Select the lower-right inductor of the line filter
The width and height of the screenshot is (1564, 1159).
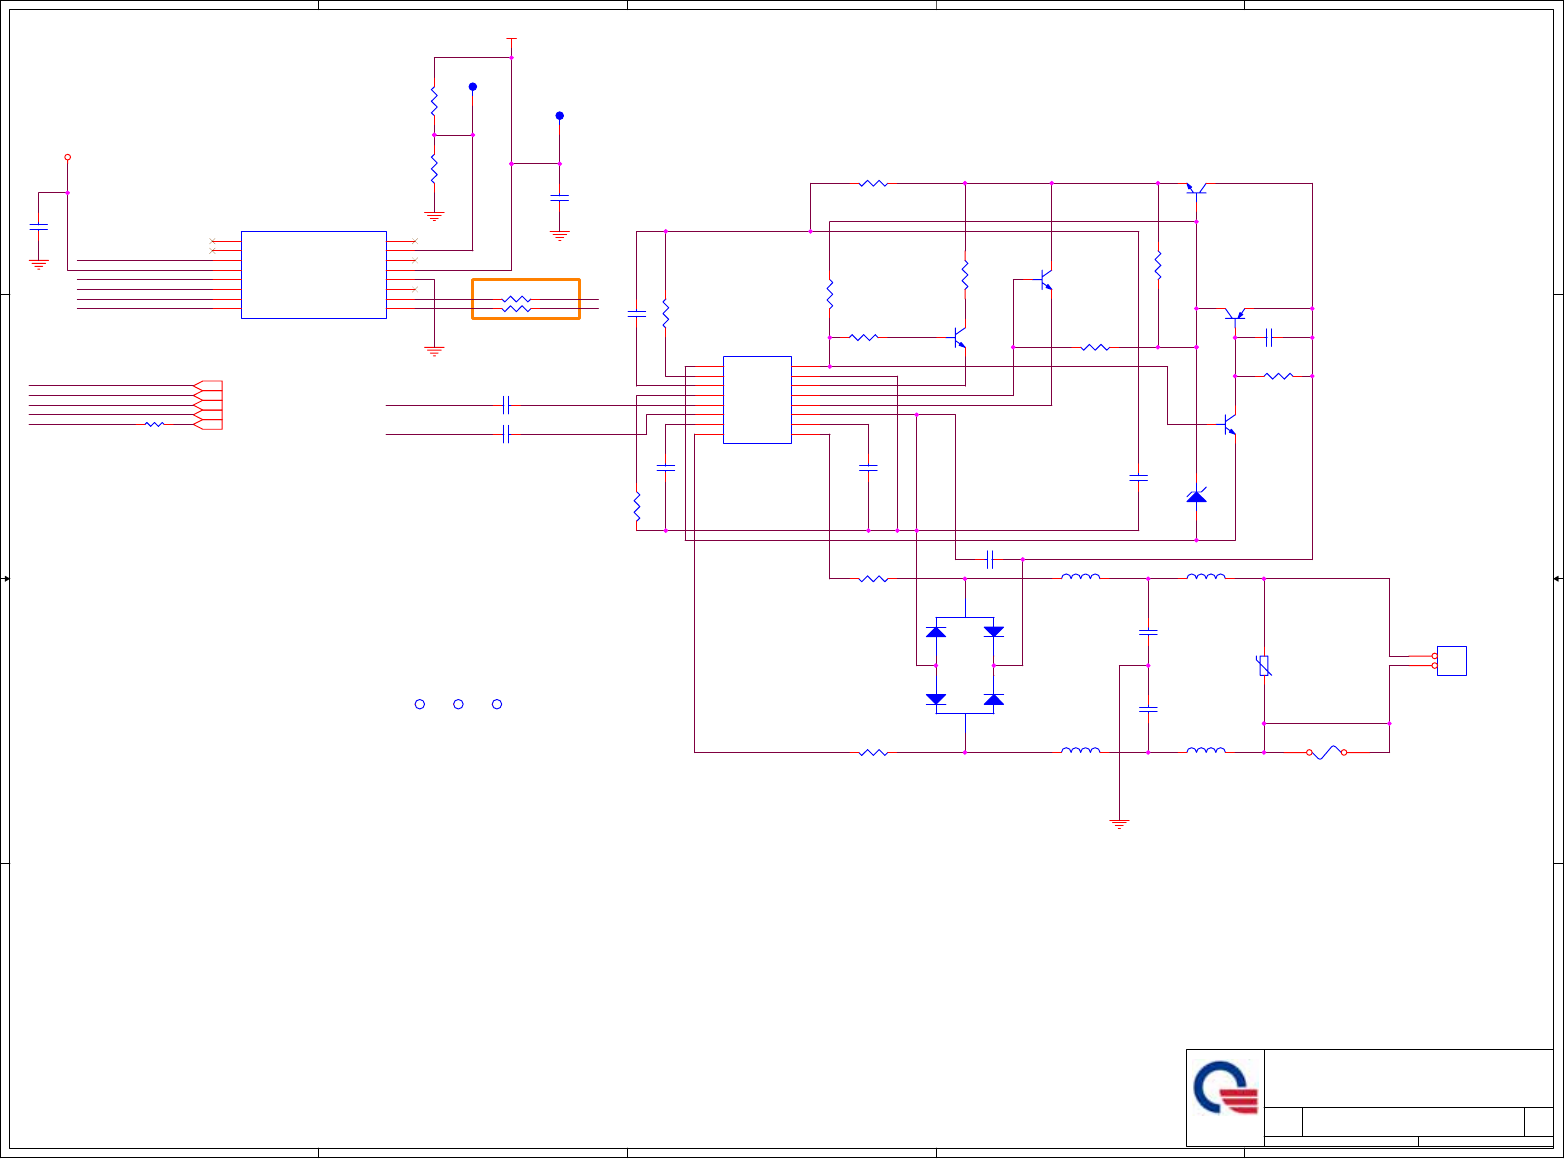1206,750
